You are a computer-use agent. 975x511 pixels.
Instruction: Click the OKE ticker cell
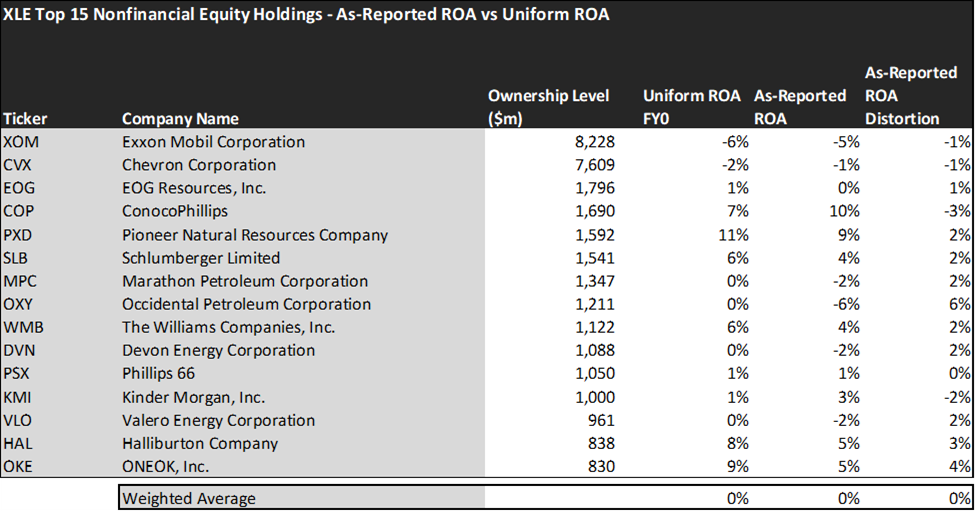[x=19, y=467]
